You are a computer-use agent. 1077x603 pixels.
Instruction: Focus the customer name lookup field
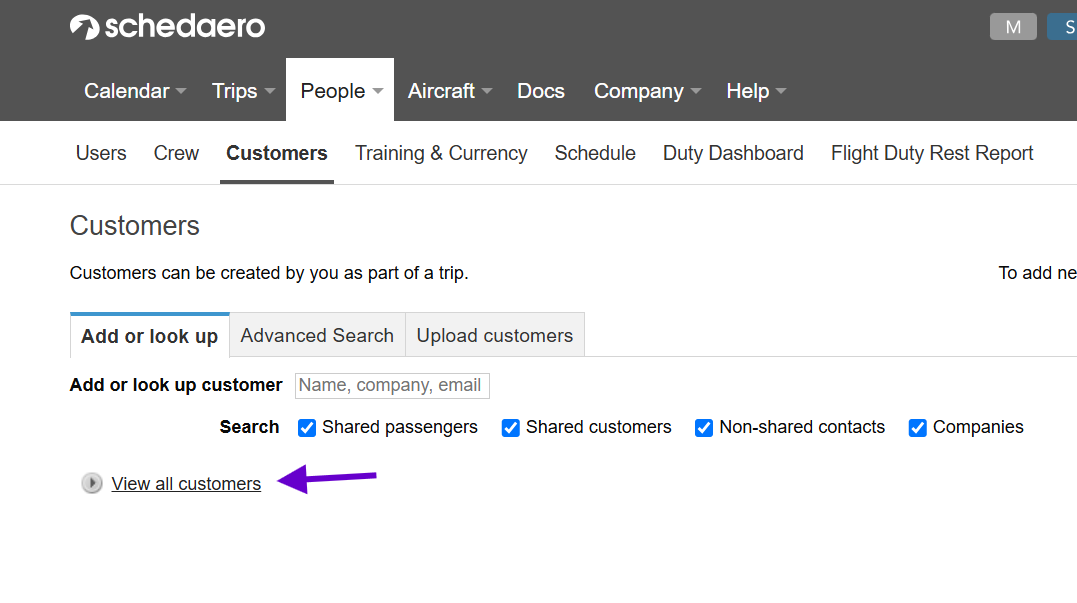[391, 386]
